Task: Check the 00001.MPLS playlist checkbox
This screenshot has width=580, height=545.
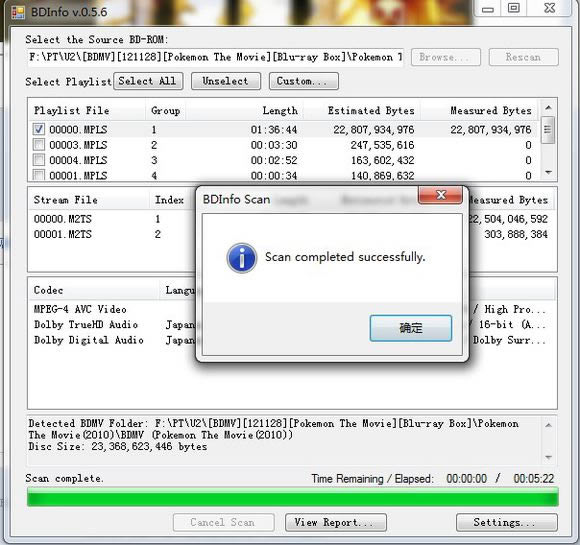Action: [39, 175]
